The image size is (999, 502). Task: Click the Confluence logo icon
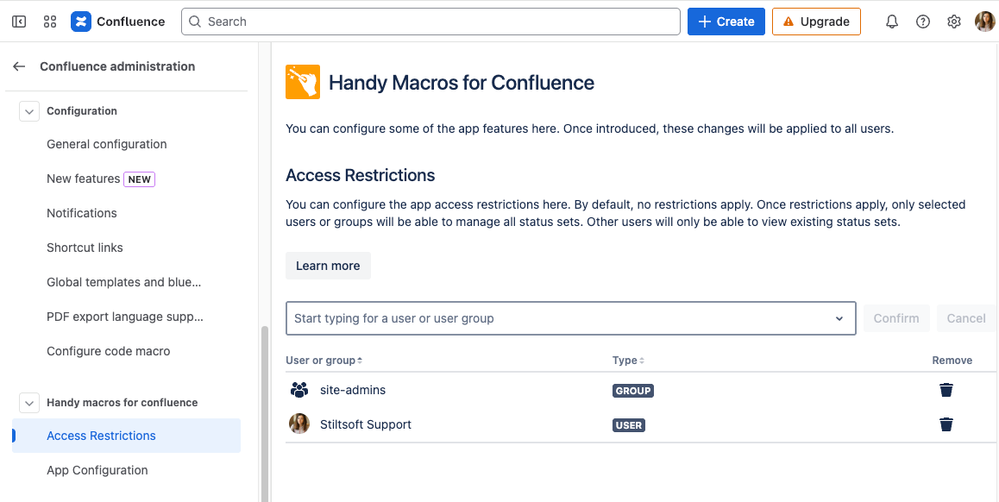(x=81, y=21)
